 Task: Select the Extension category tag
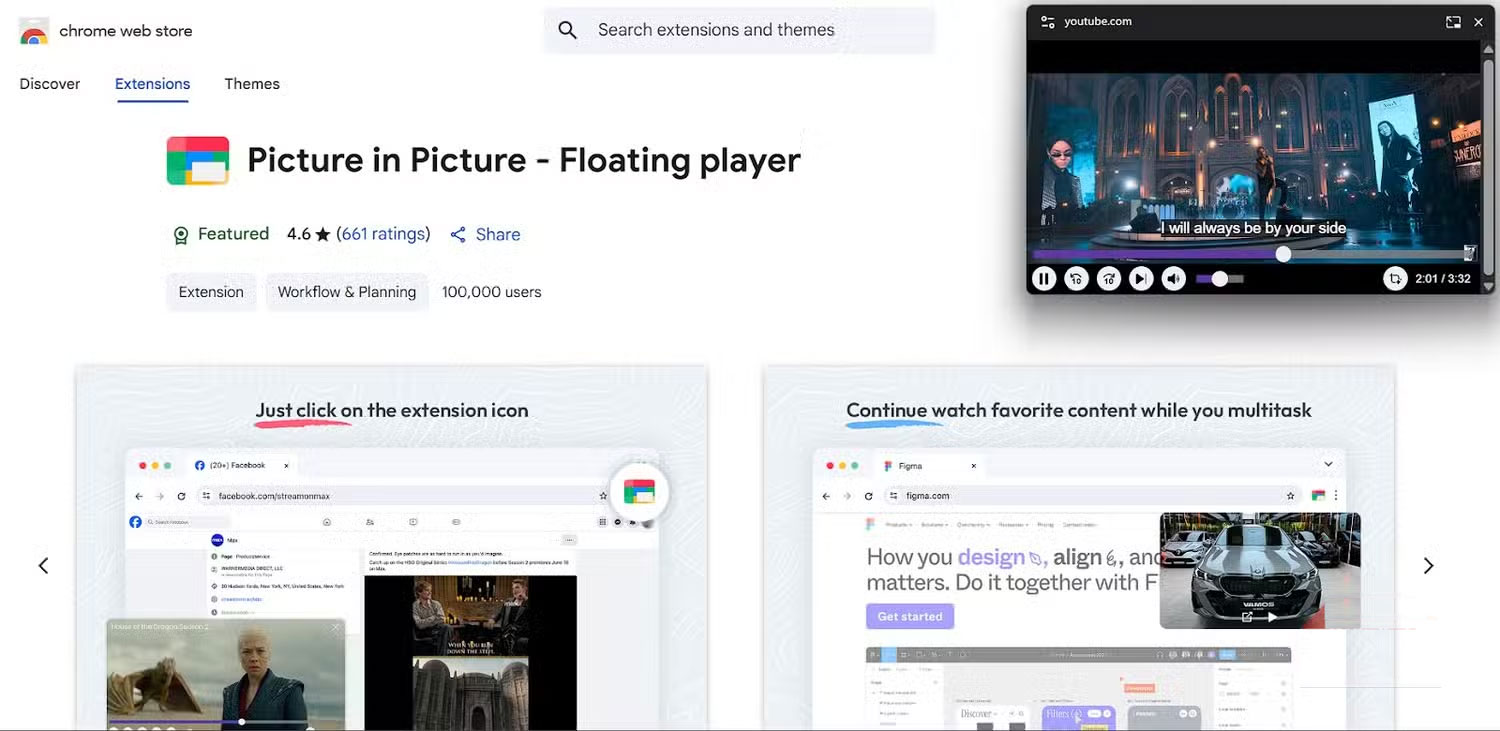click(x=210, y=291)
